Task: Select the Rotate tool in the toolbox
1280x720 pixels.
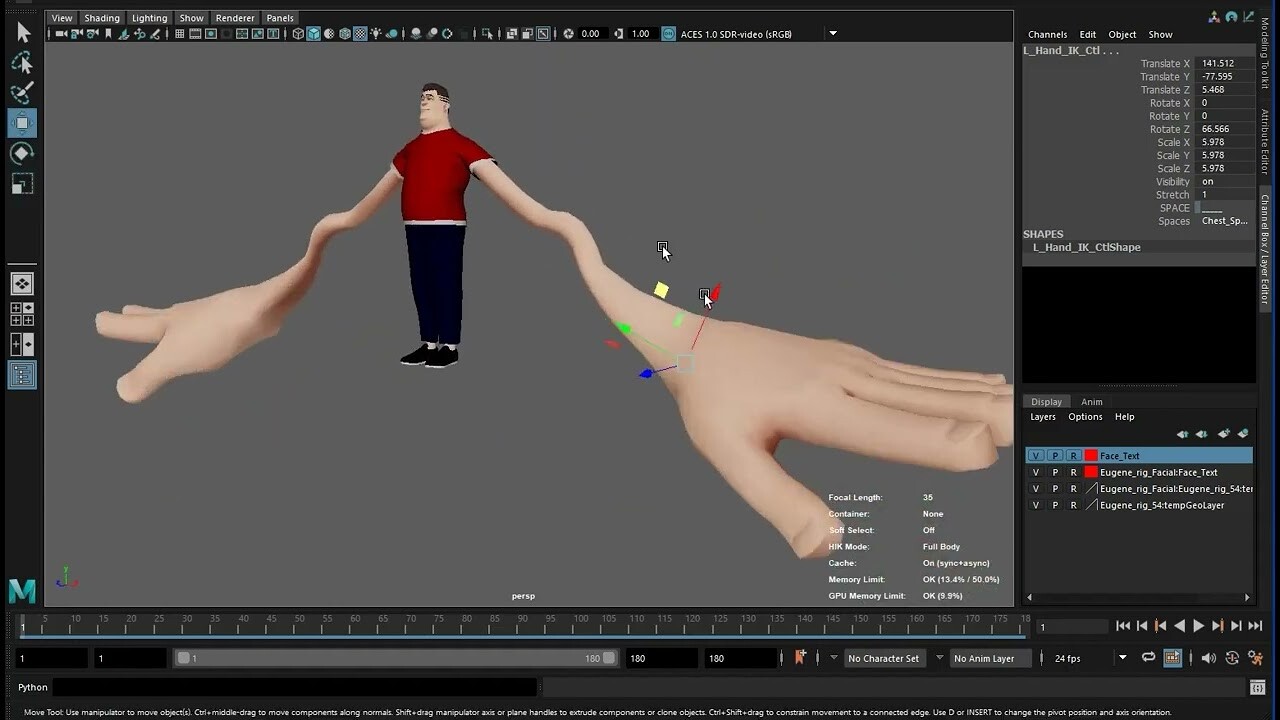Action: pyautogui.click(x=22, y=152)
